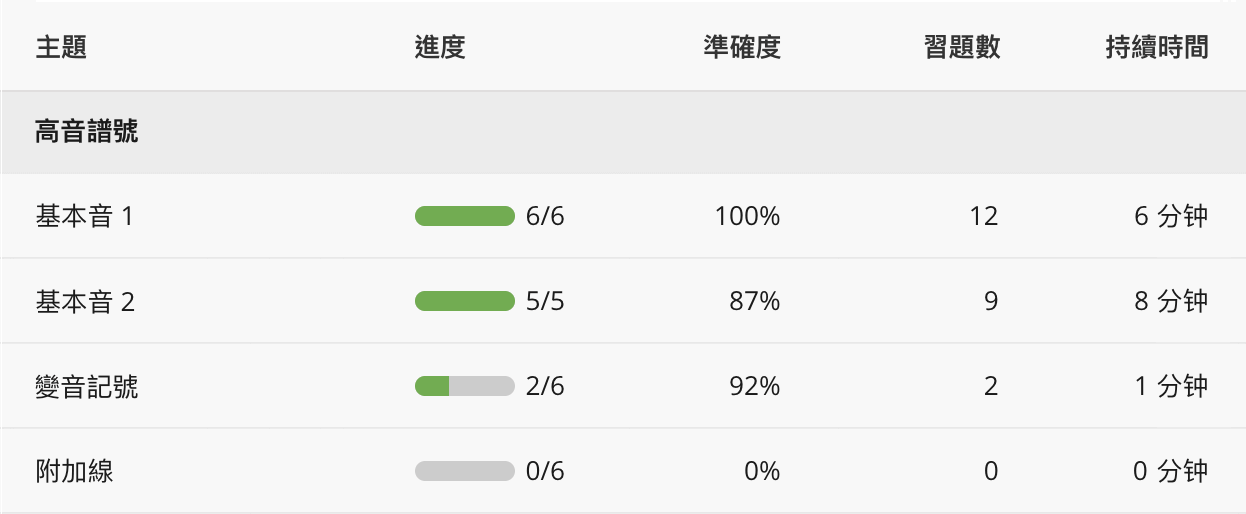Click the exercise count 12
This screenshot has height=514, width=1246.
tap(984, 216)
